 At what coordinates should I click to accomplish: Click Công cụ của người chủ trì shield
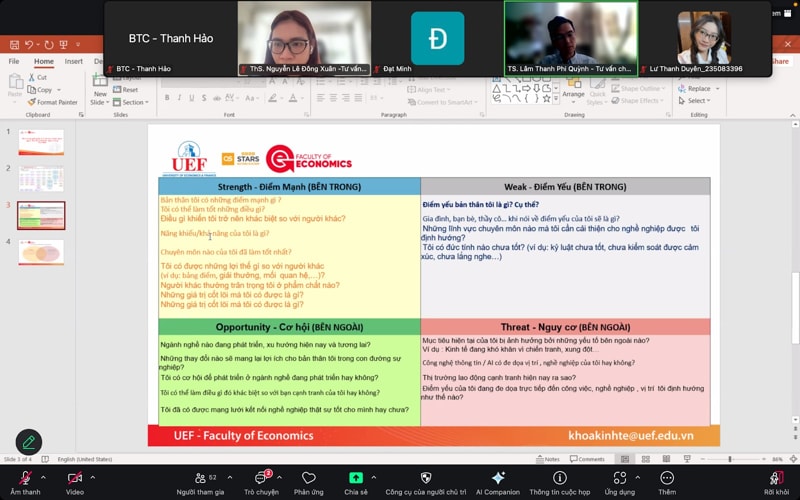(426, 478)
